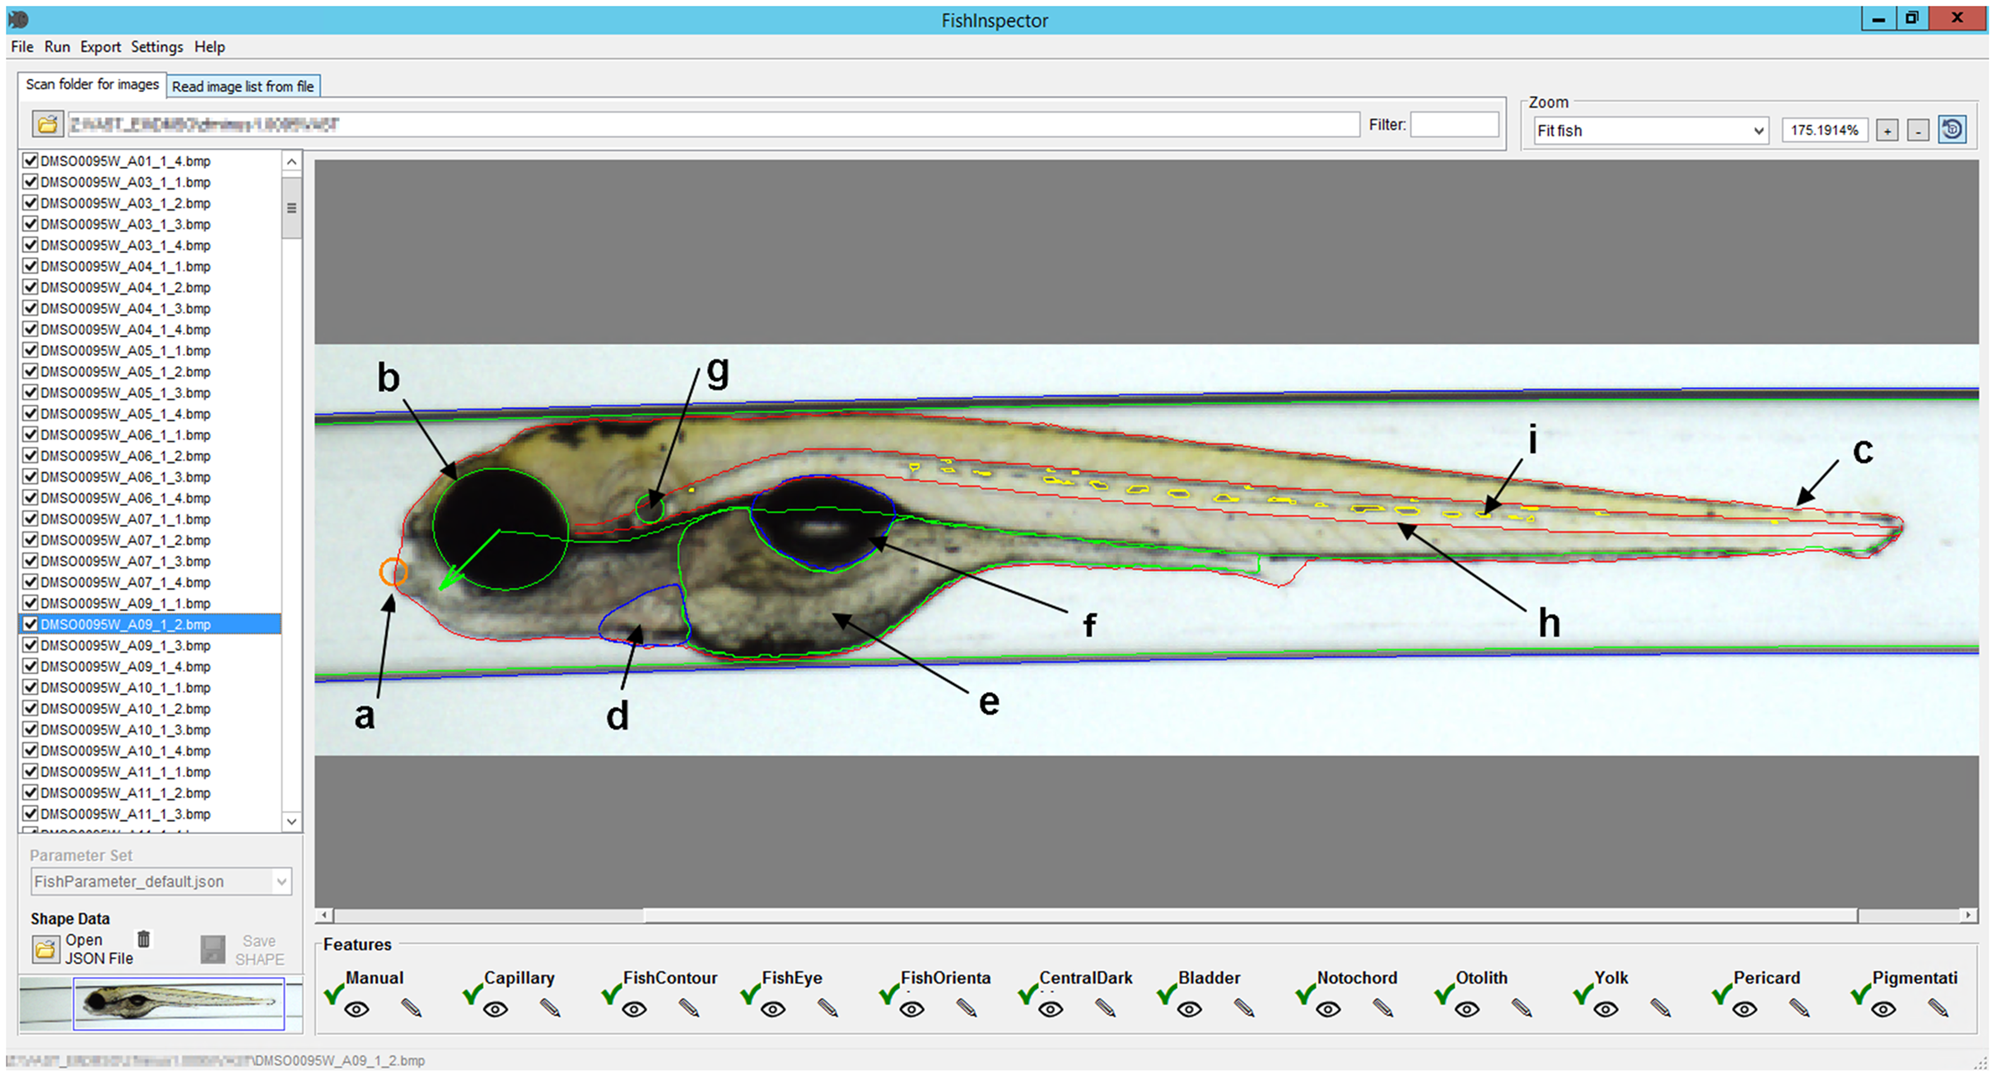Open the Parameter Set dropdown
1995x1076 pixels.
pos(281,882)
